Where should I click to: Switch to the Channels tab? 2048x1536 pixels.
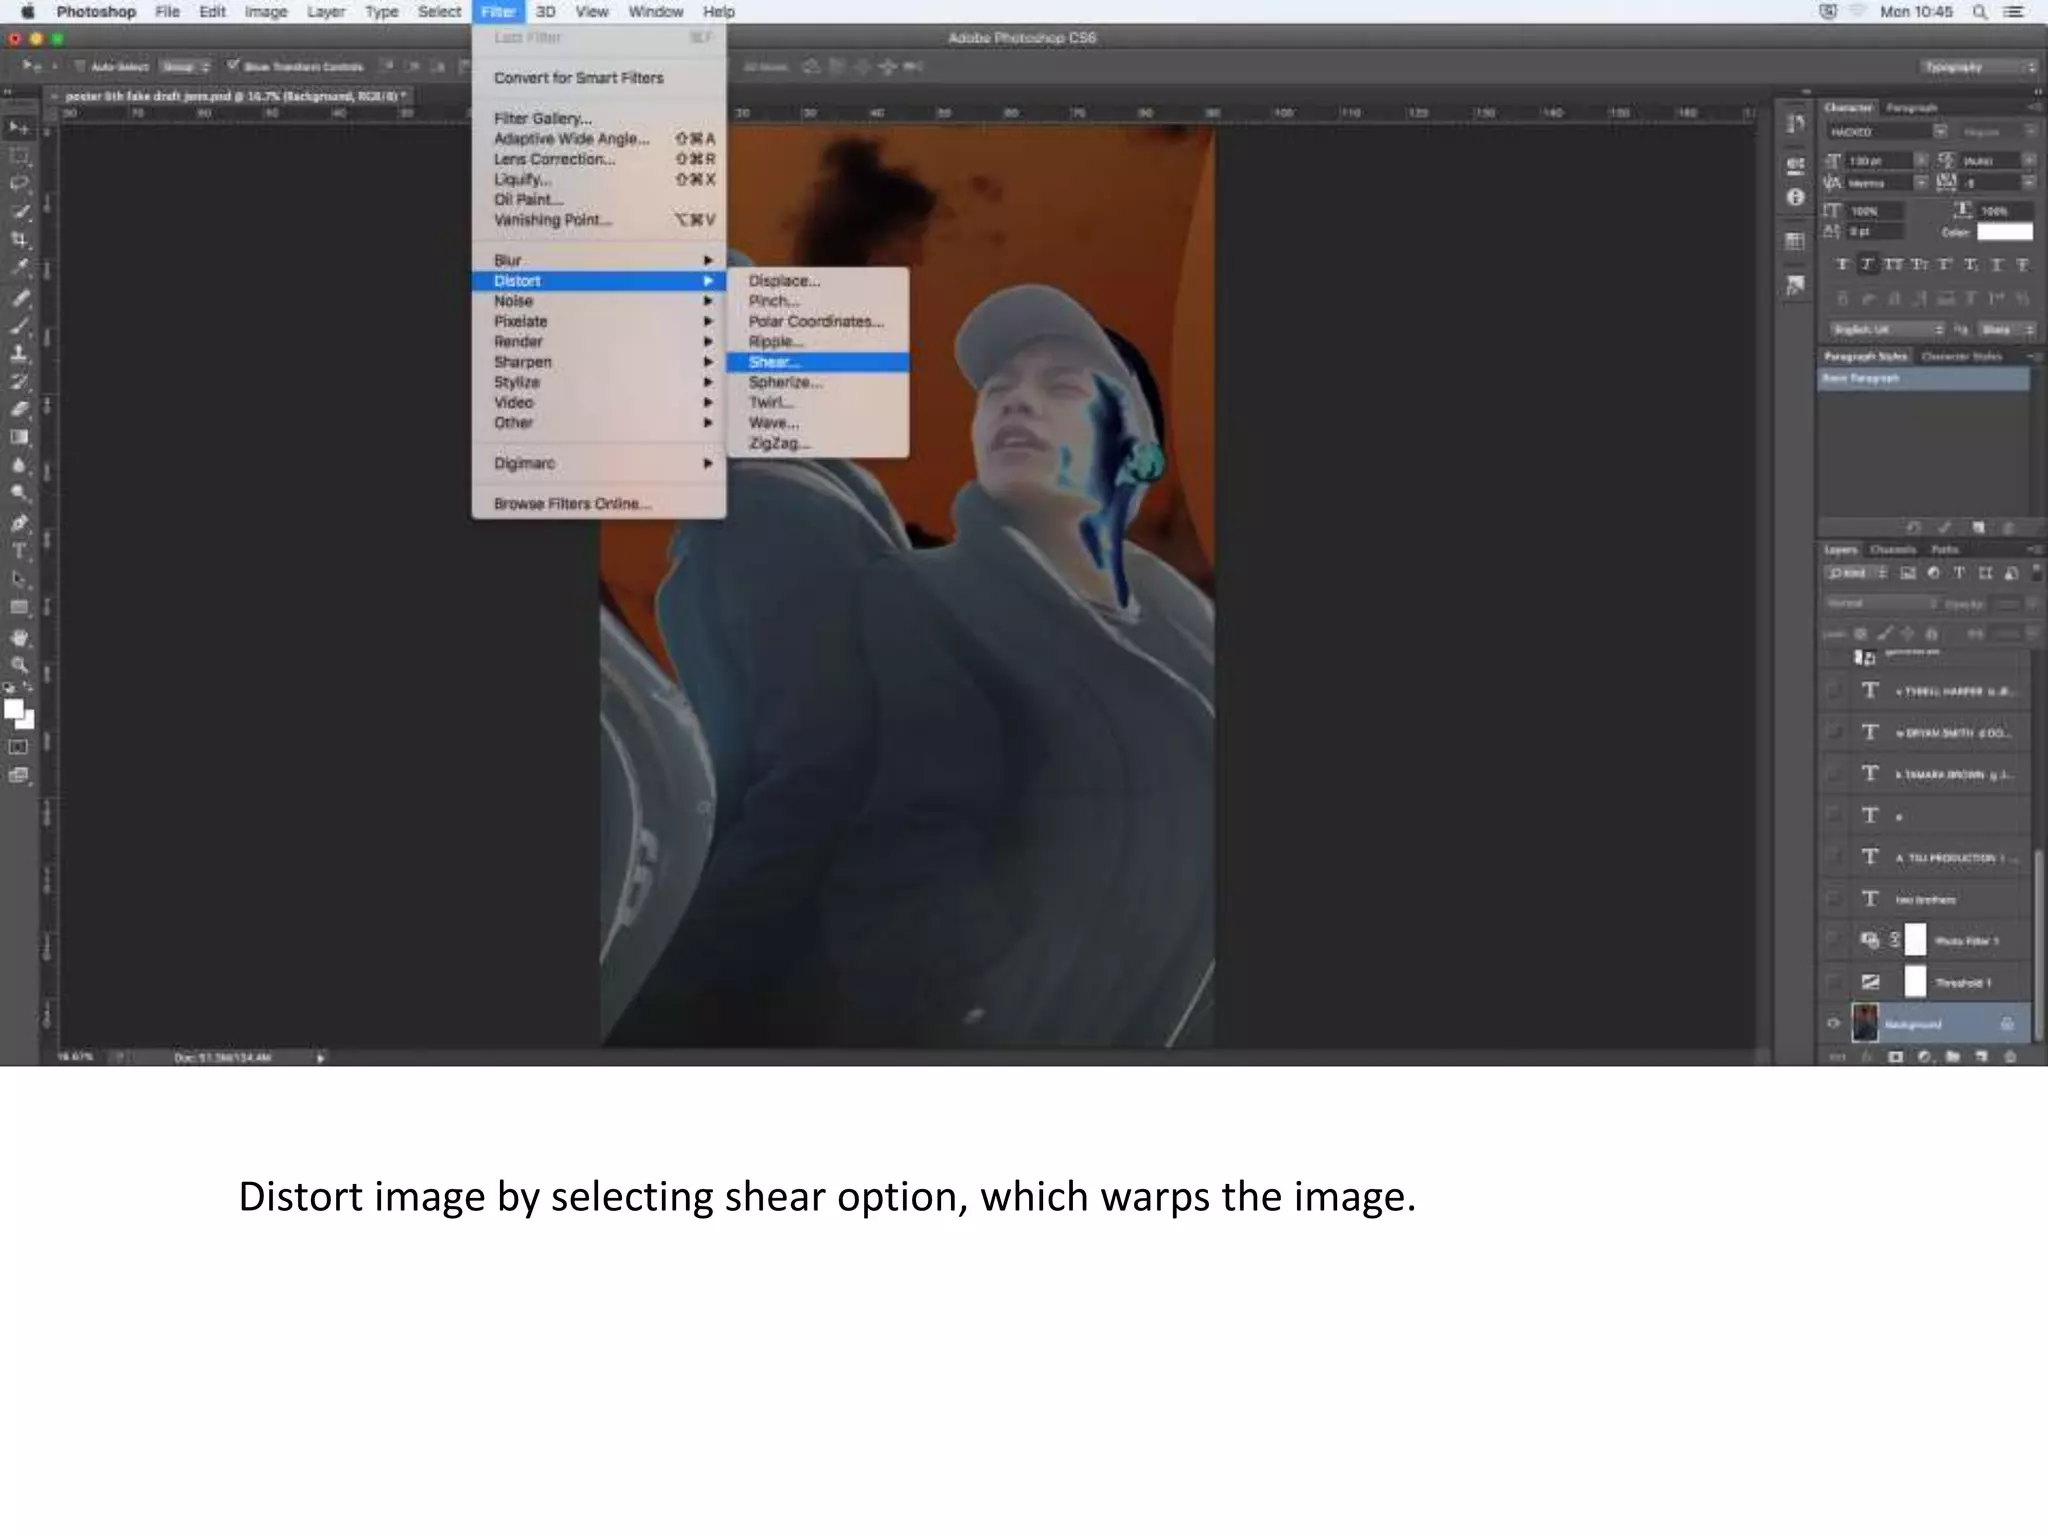[1892, 550]
